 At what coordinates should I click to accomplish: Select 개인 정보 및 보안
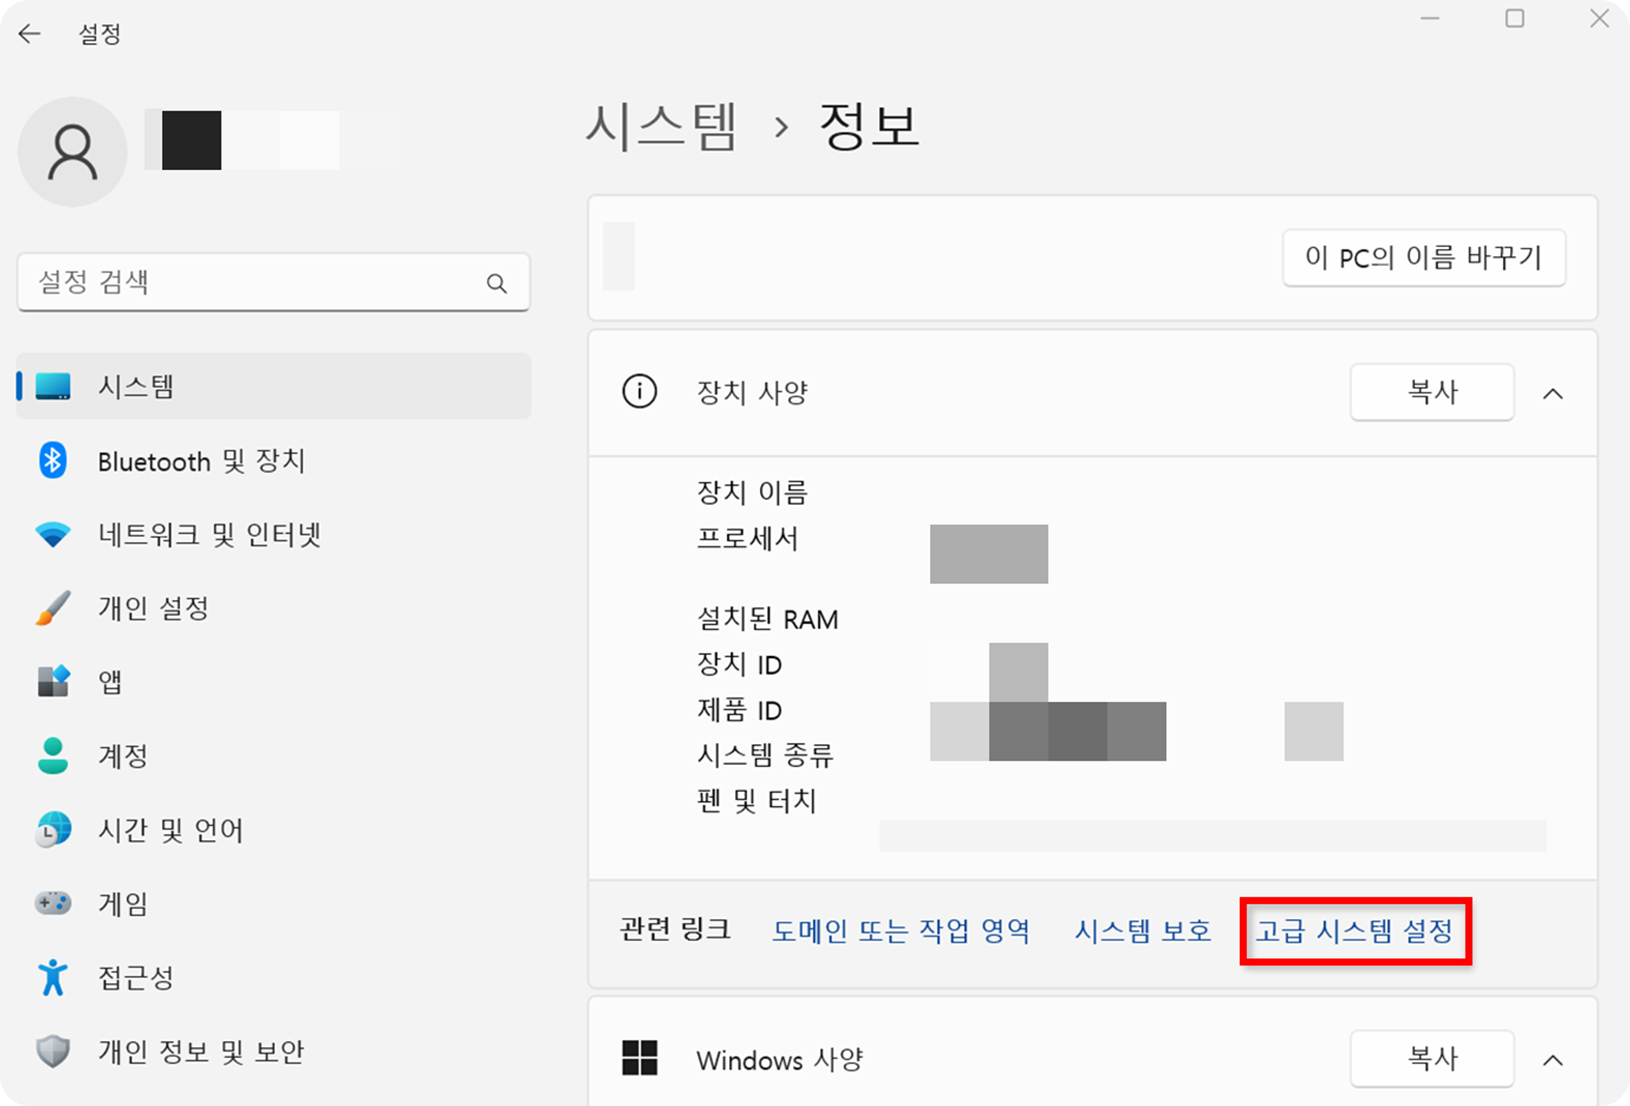point(274,1051)
